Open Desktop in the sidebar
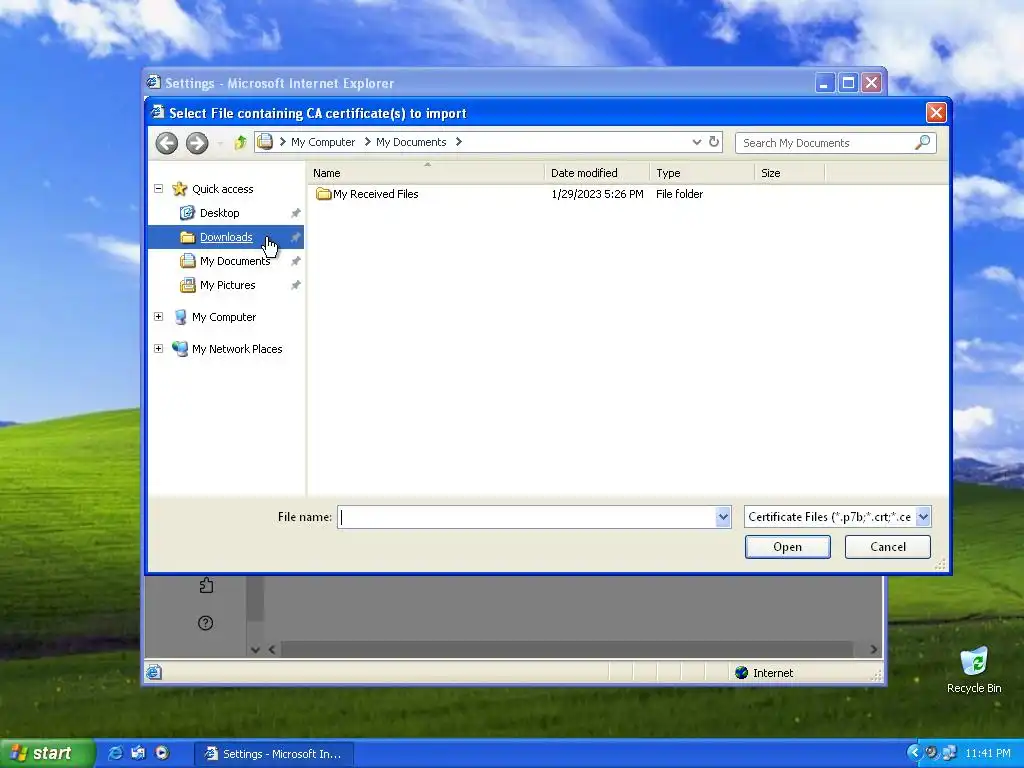 click(x=219, y=213)
